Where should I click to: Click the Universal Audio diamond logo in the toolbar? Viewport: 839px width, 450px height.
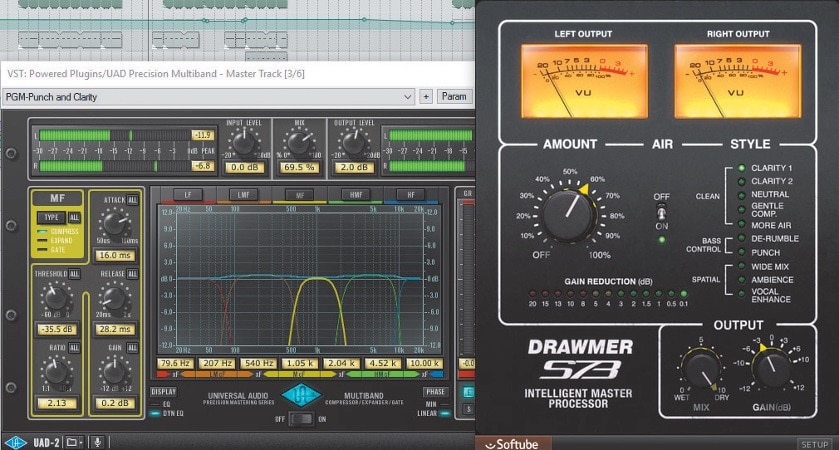[16, 443]
